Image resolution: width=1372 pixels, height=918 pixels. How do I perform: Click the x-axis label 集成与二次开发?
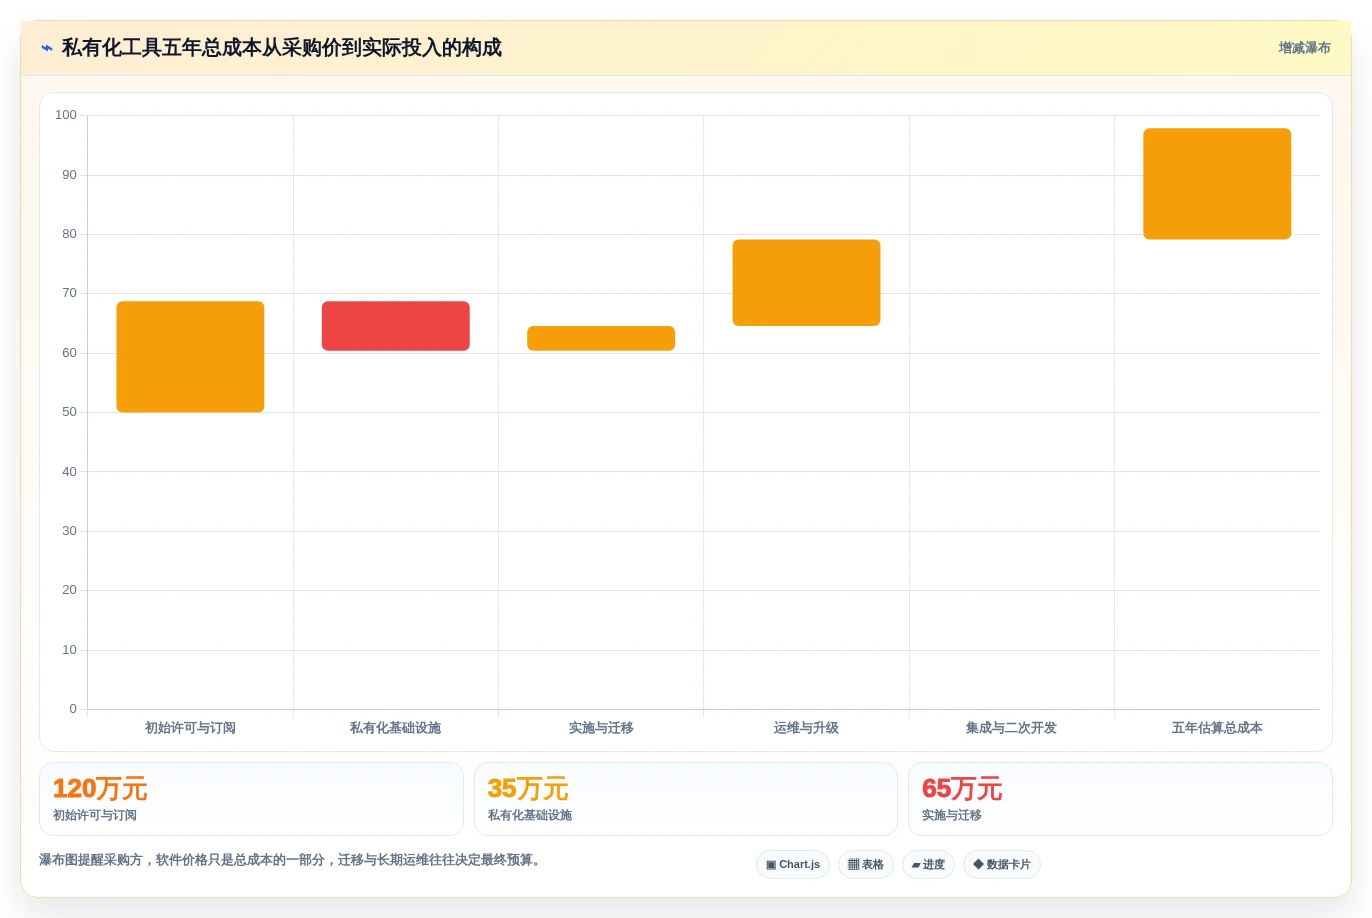(1011, 728)
